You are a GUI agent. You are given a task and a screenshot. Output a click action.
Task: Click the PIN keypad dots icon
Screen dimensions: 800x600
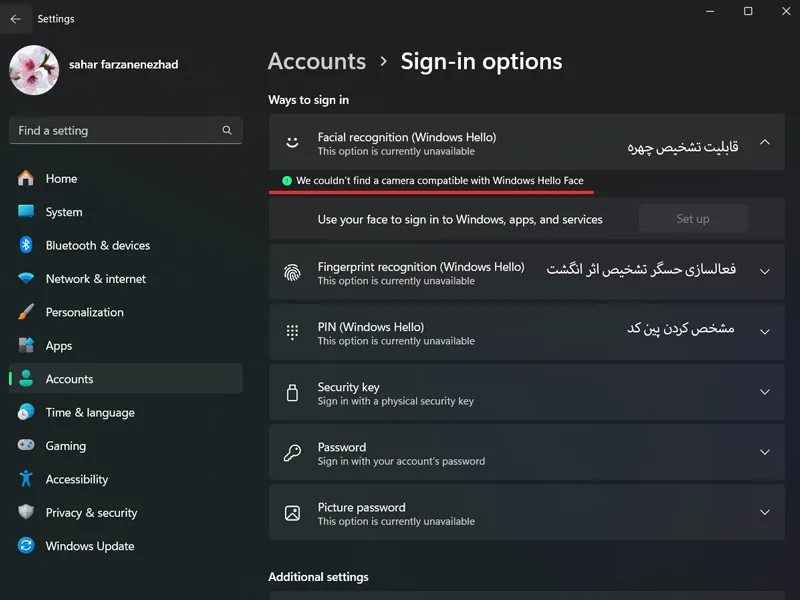[x=292, y=332]
